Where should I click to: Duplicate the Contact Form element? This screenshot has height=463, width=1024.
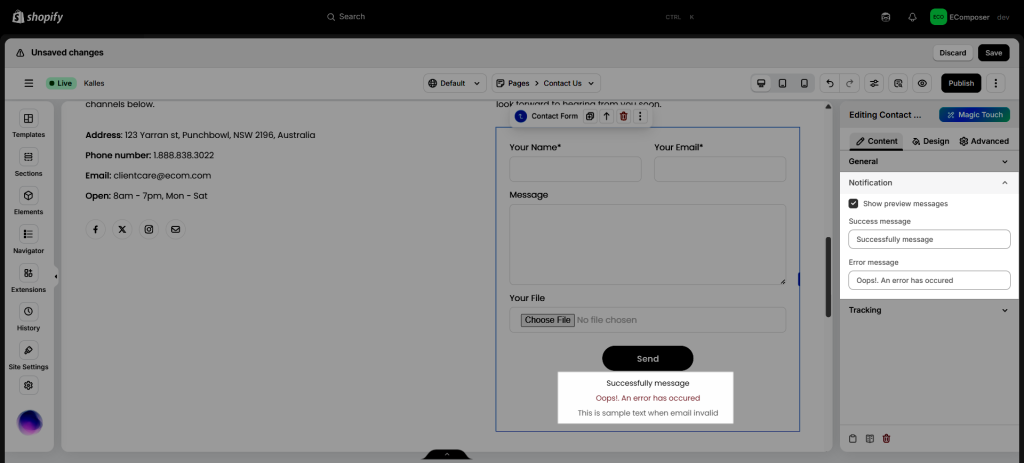tap(590, 117)
